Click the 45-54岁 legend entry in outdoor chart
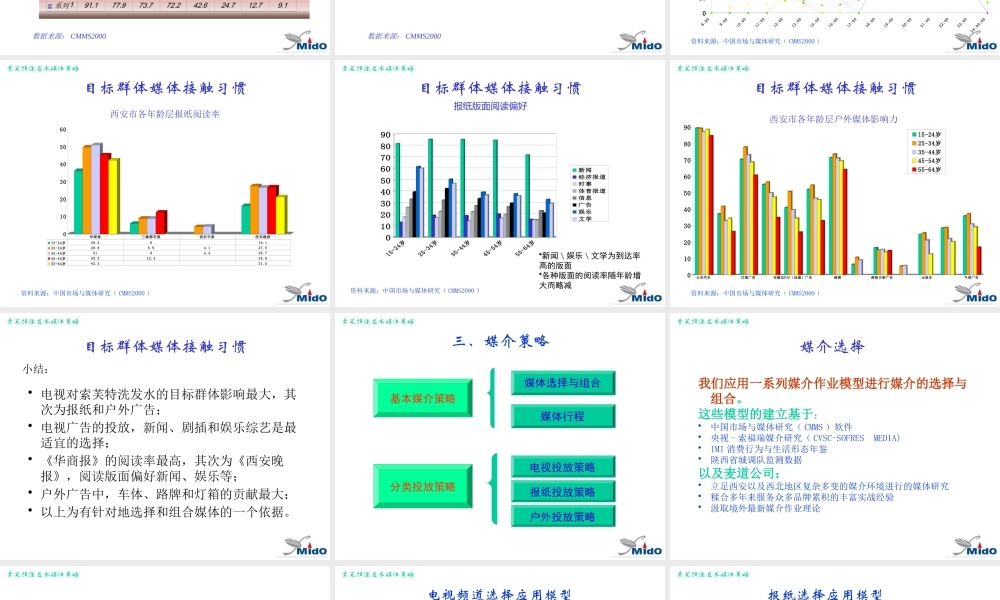This screenshot has height=600, width=1000. [x=926, y=161]
